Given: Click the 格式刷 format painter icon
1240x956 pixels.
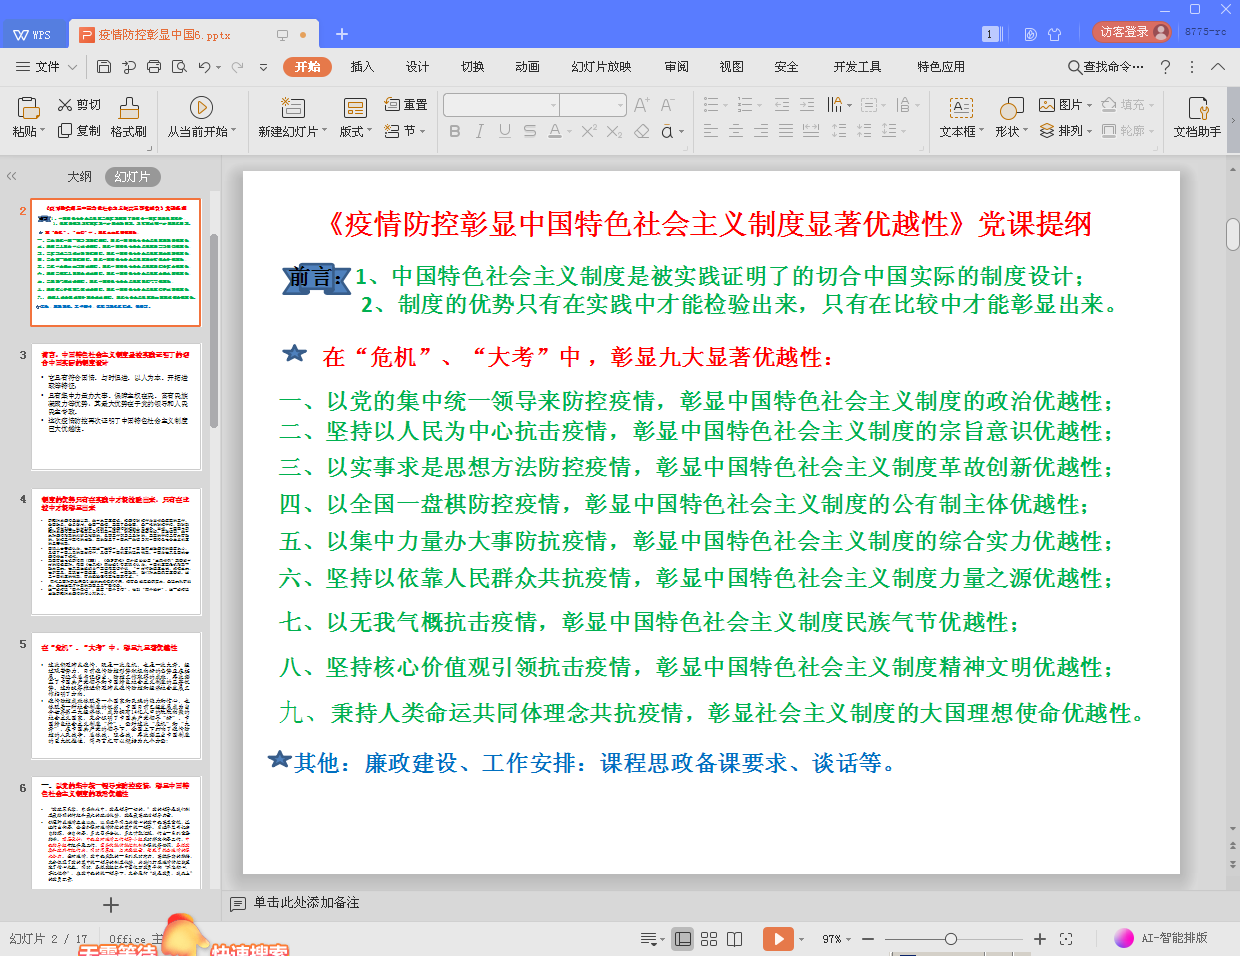Looking at the screenshot, I should (129, 108).
